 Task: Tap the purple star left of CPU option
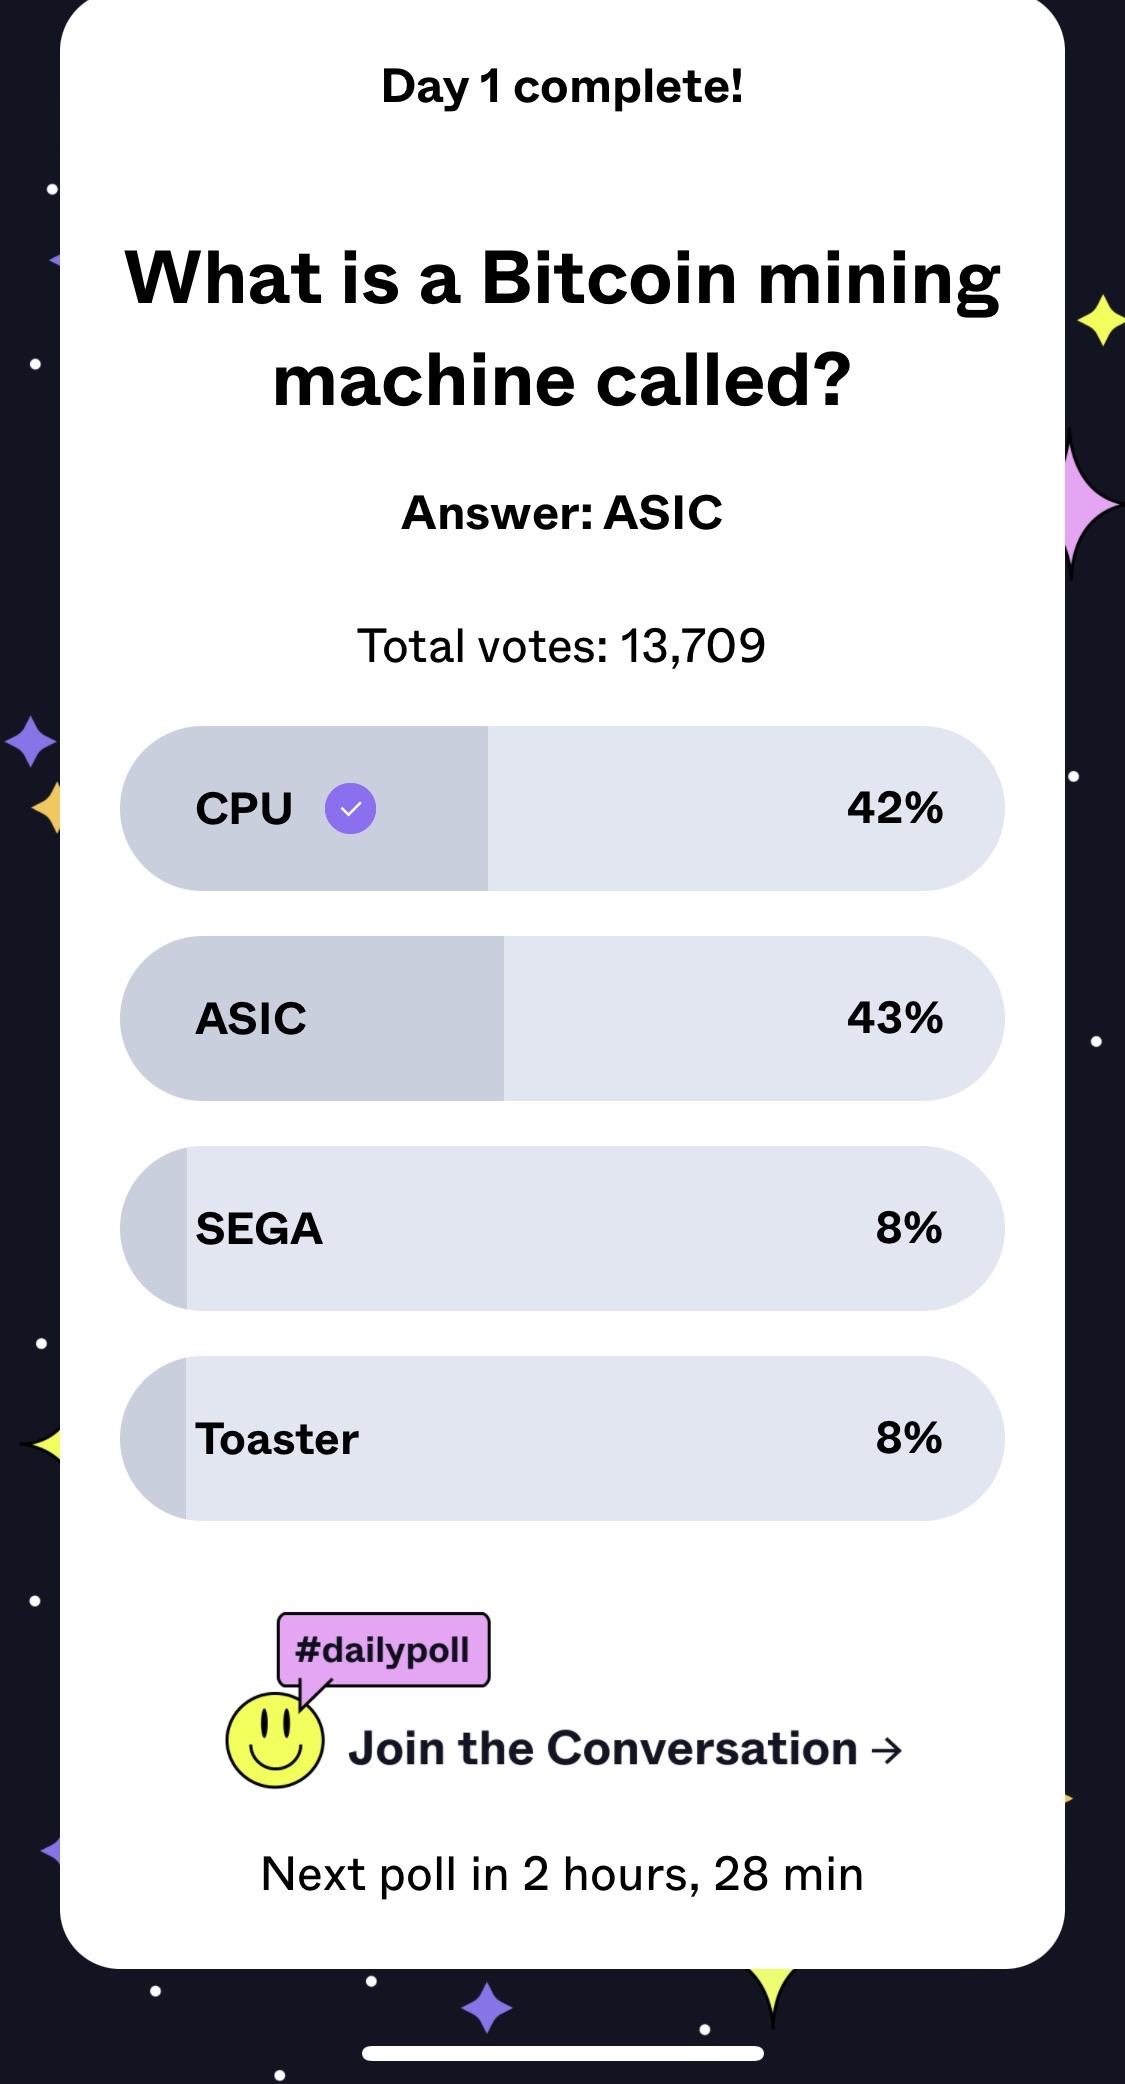30,741
